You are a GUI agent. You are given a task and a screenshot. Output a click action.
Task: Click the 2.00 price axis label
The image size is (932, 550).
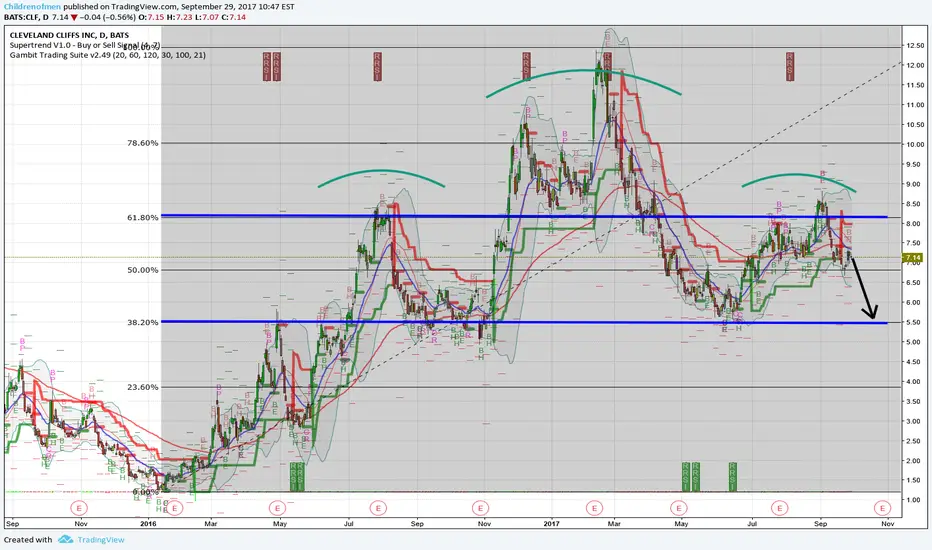point(915,461)
